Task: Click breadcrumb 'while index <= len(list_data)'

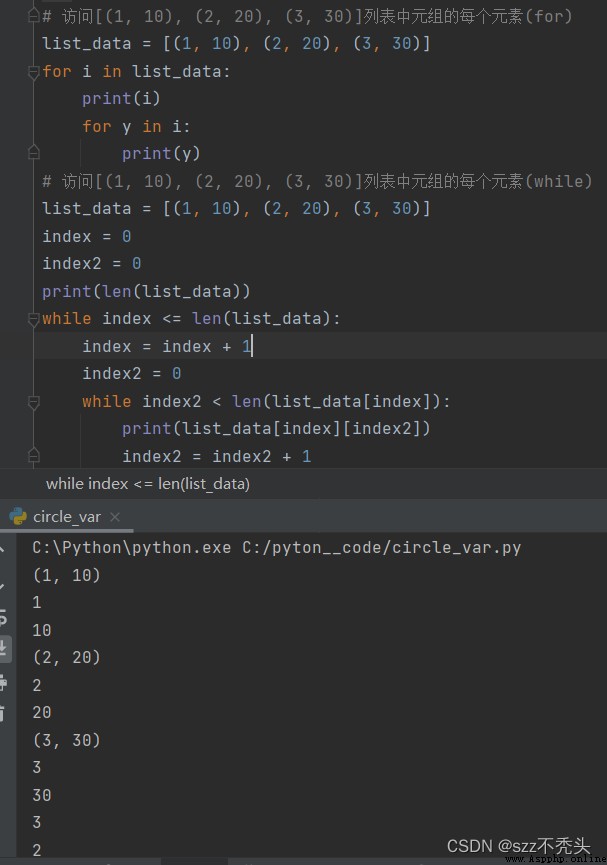Action: (148, 484)
